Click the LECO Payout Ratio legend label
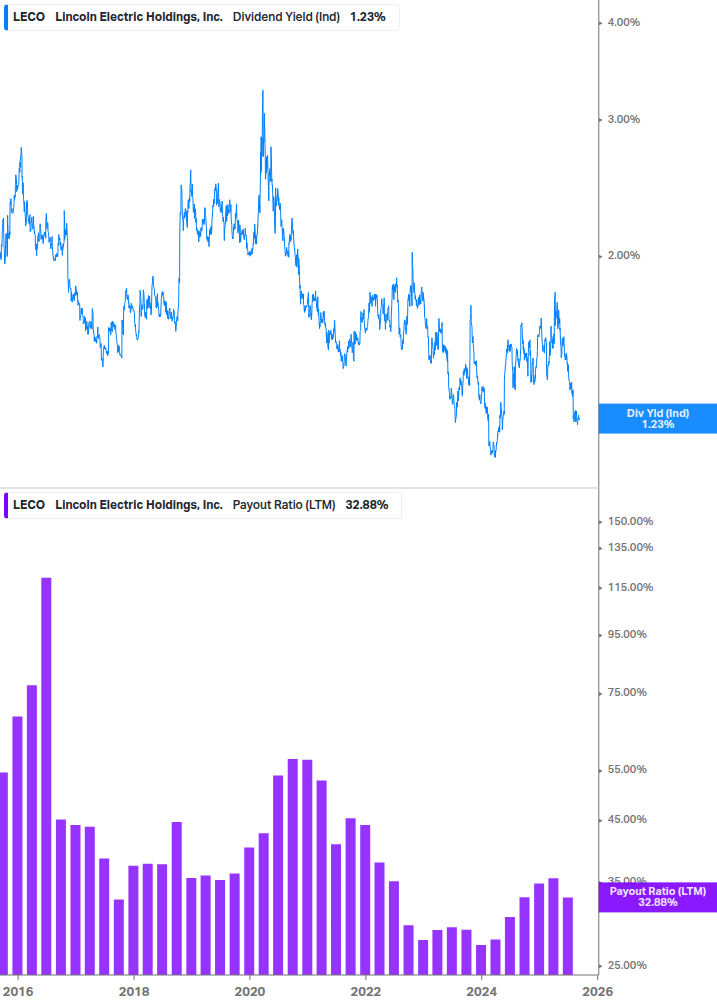 click(x=202, y=505)
